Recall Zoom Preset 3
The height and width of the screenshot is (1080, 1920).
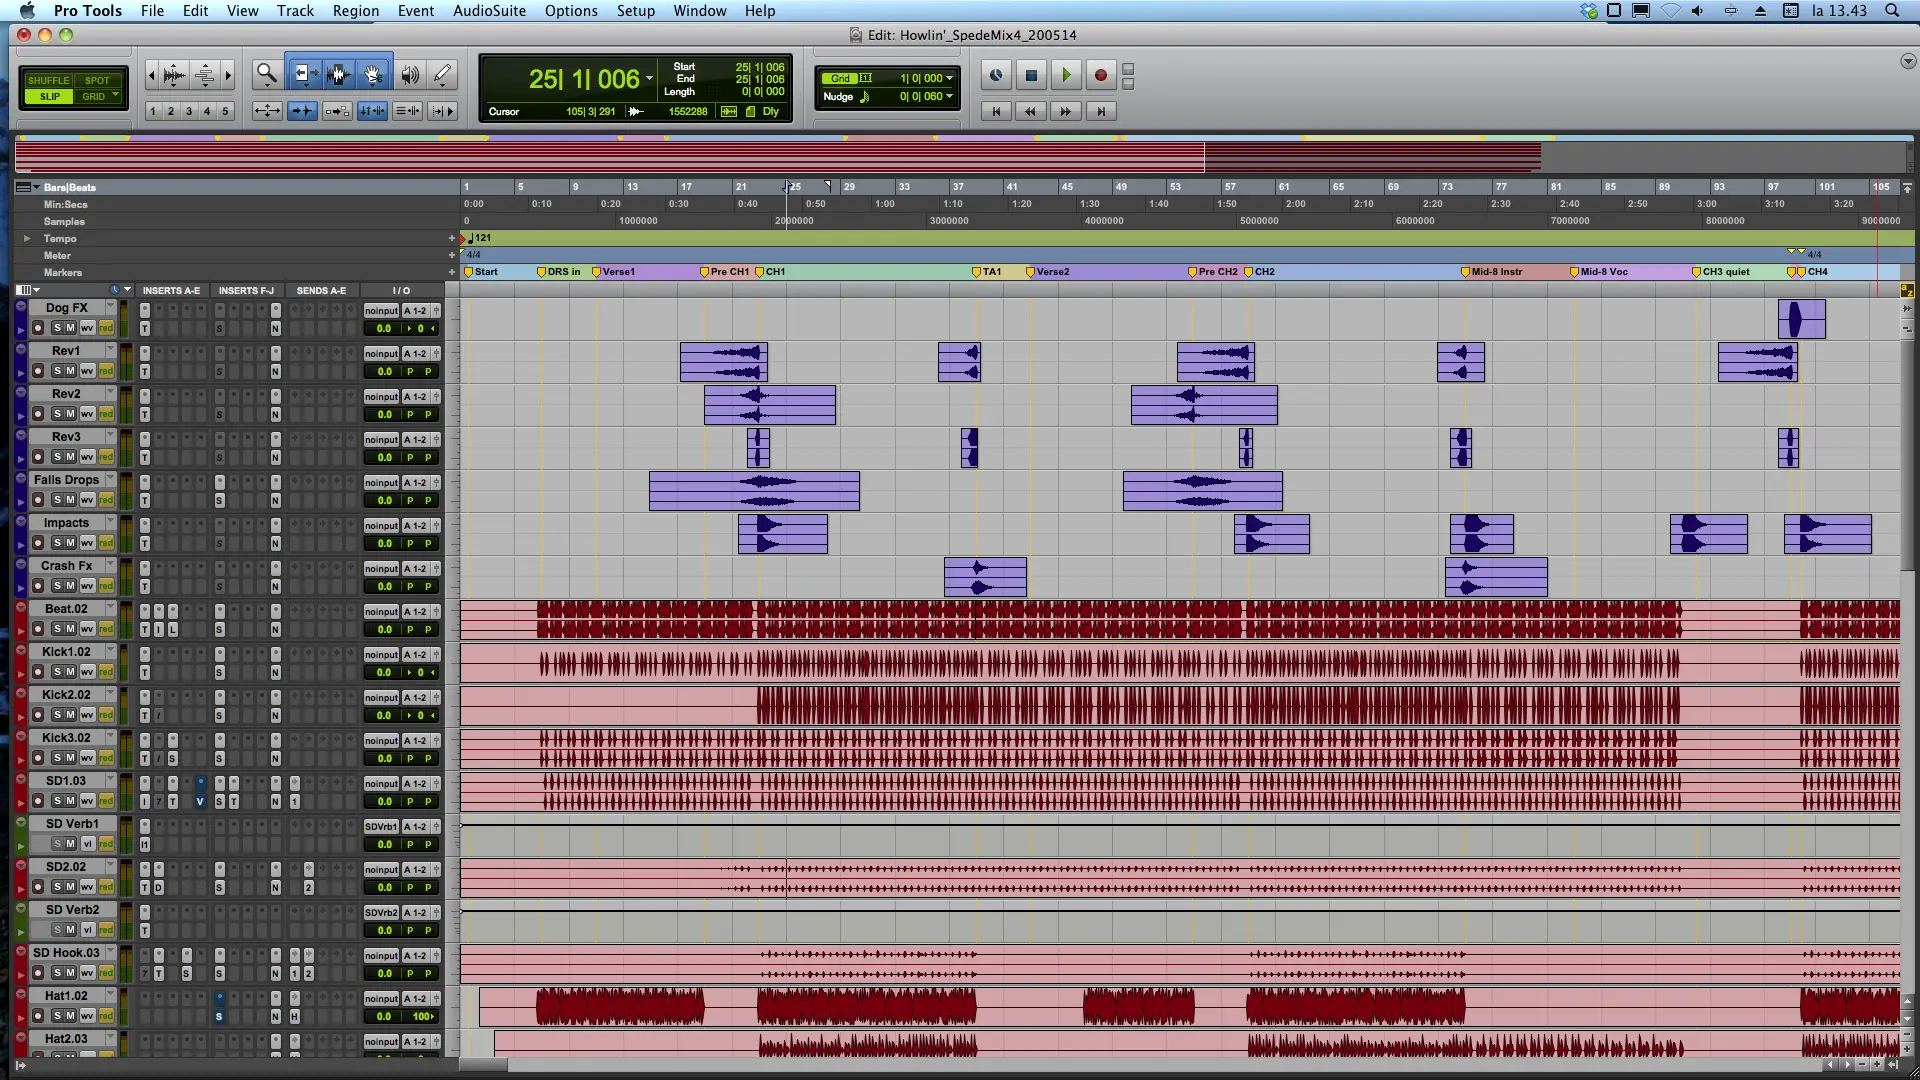click(x=189, y=111)
